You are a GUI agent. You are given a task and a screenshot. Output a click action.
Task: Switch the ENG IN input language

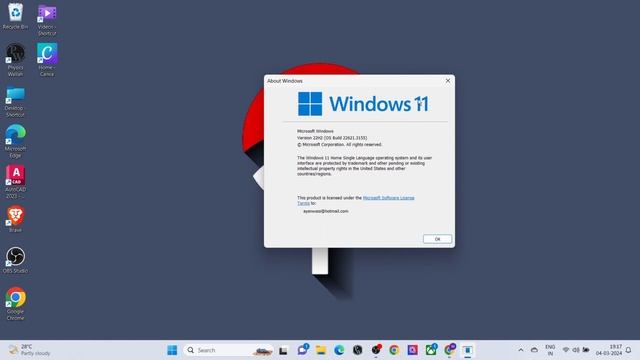pyautogui.click(x=550, y=350)
